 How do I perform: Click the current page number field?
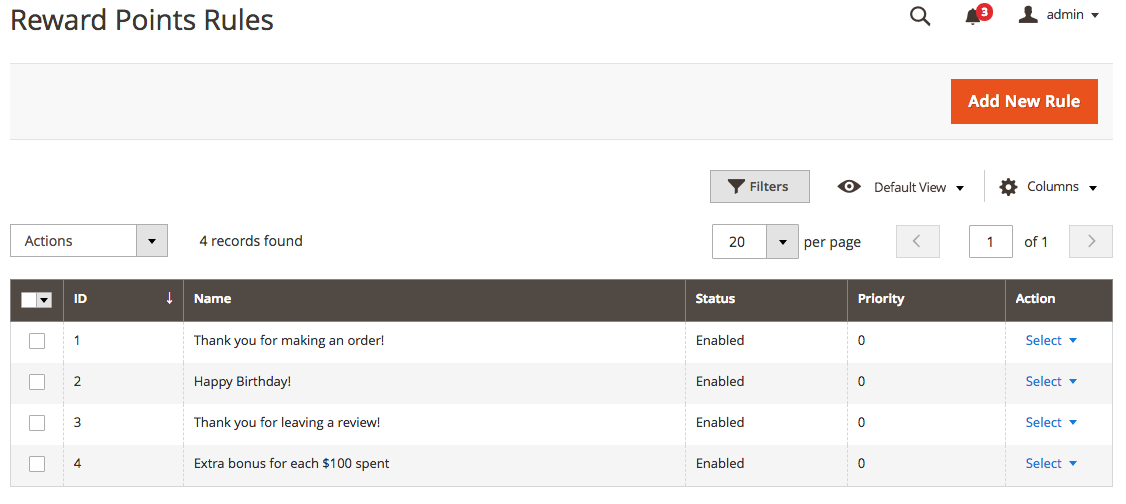coord(991,241)
